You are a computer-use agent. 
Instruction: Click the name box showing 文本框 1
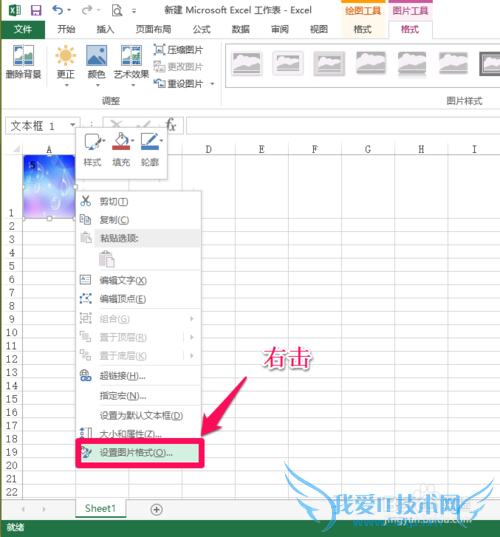tap(38, 126)
